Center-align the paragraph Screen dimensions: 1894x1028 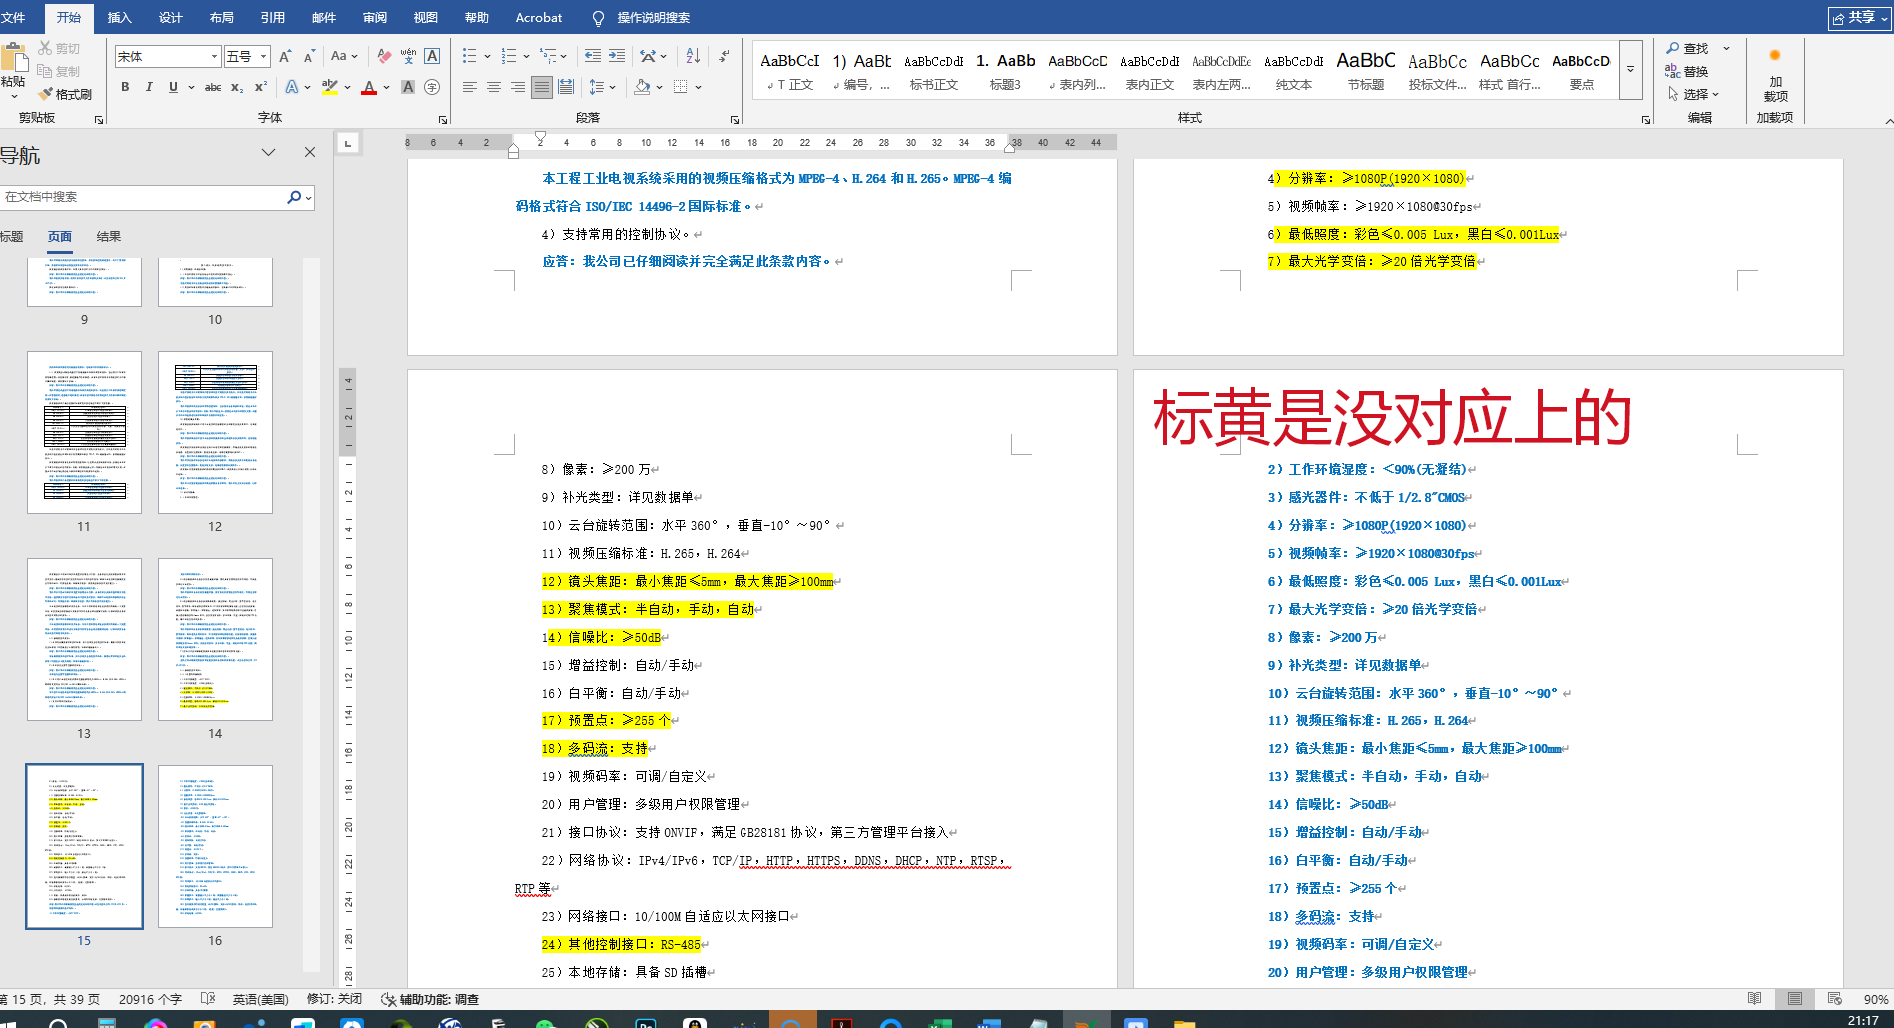coord(493,87)
